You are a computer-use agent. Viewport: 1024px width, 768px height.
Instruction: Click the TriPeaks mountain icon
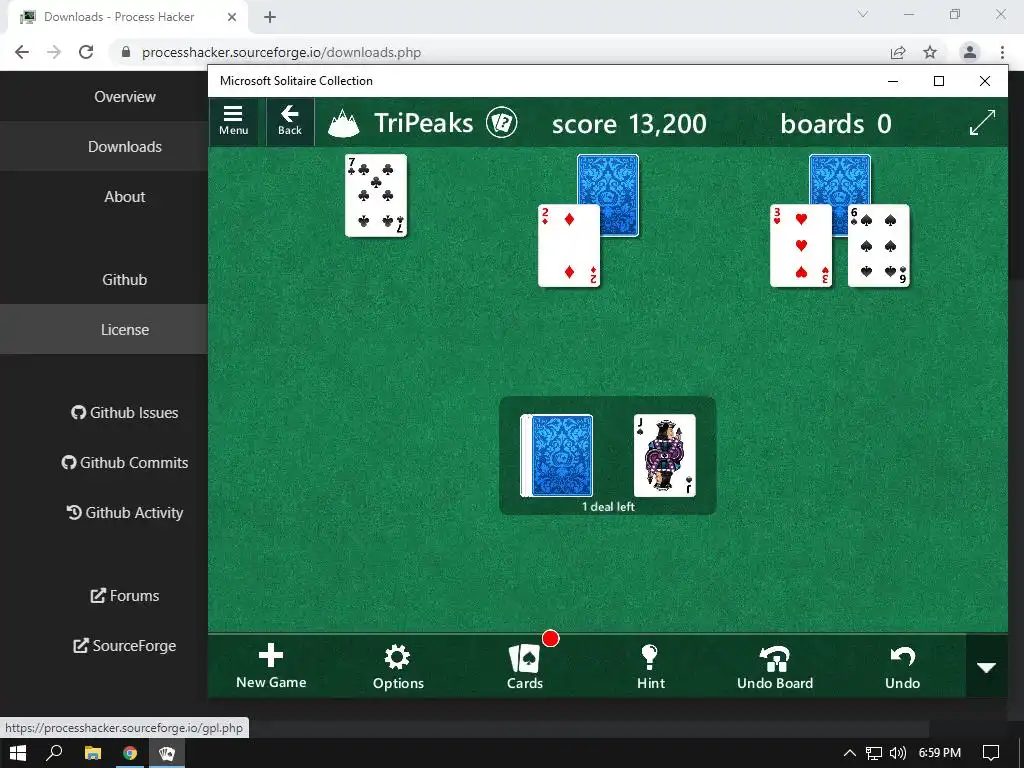pos(344,123)
